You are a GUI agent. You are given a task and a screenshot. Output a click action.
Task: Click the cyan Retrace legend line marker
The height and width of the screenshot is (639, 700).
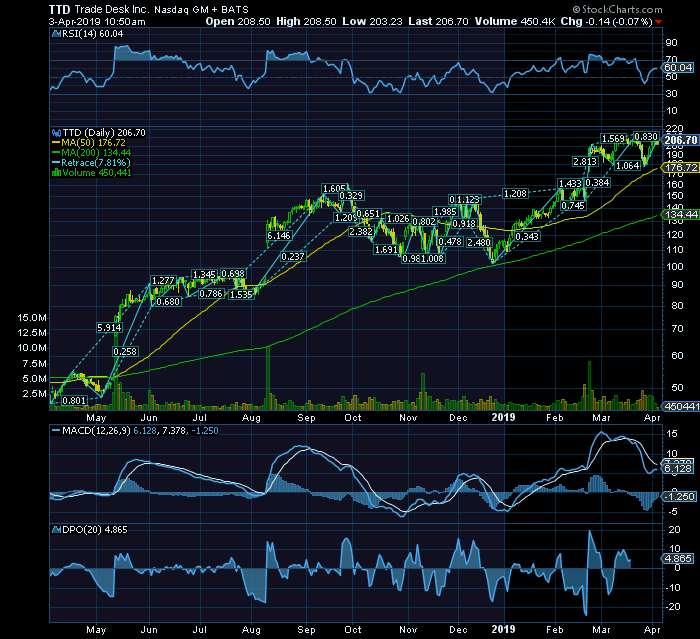(56, 163)
